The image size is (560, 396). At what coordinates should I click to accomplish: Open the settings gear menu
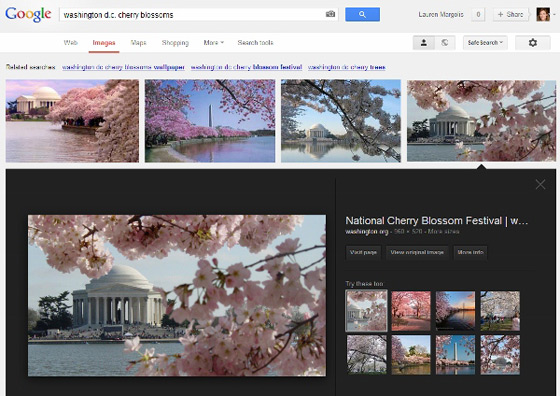532,43
